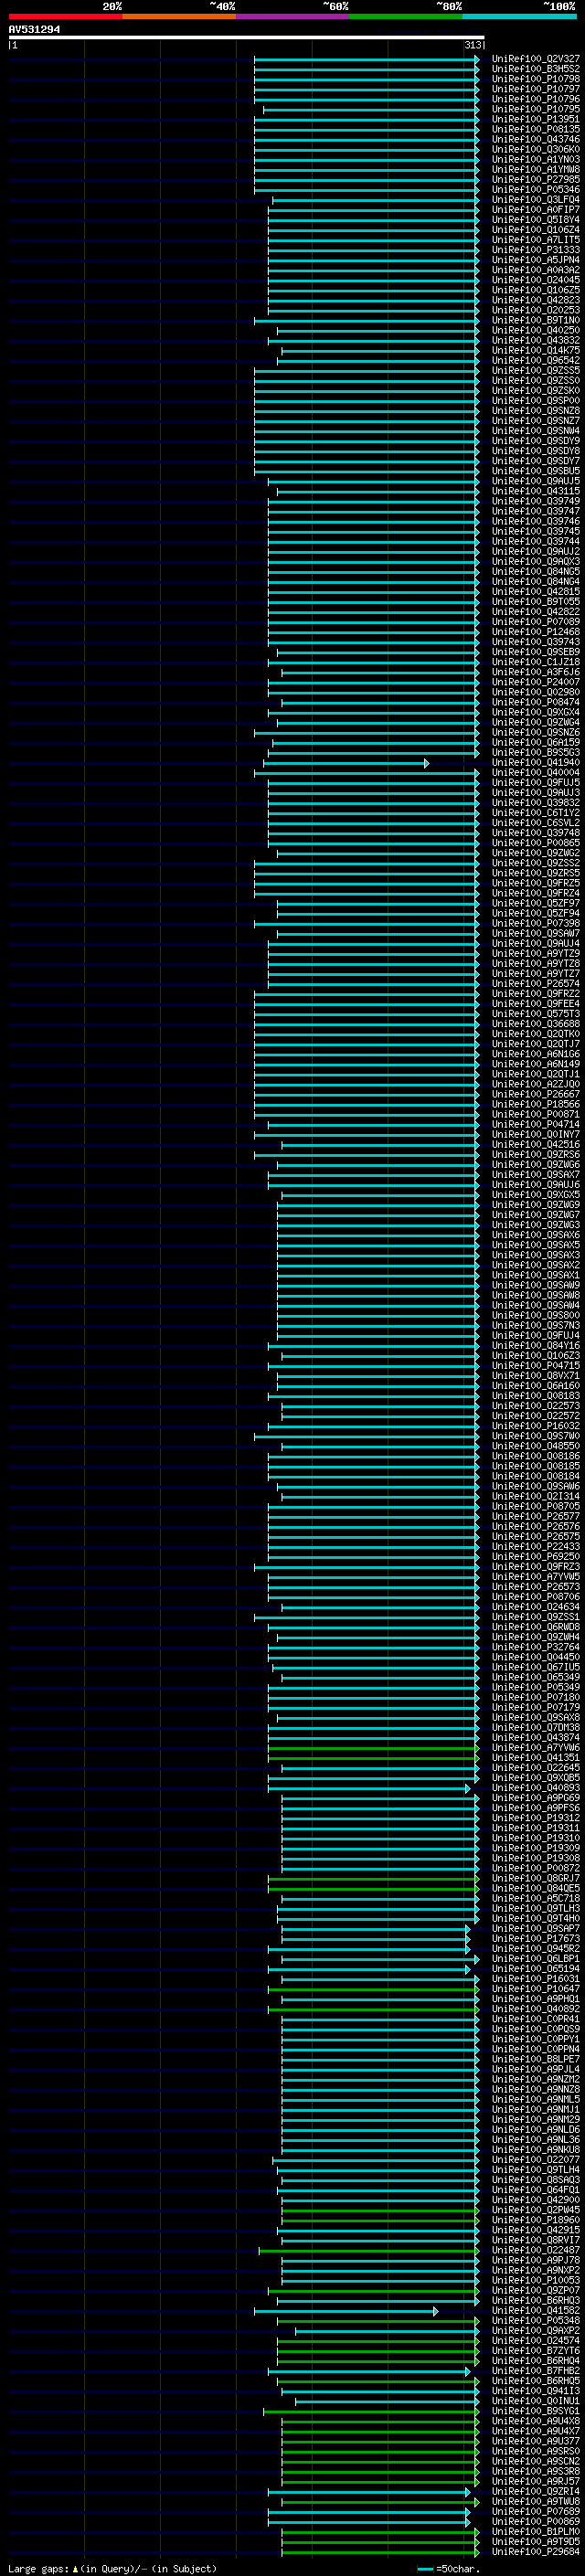Pick the UniRef100_Q84Y16 label

coord(536,1345)
